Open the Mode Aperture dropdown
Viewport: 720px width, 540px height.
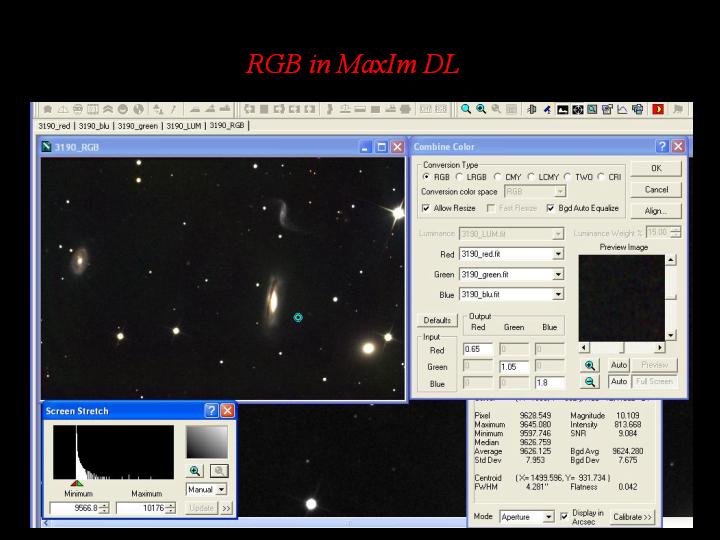549,517
